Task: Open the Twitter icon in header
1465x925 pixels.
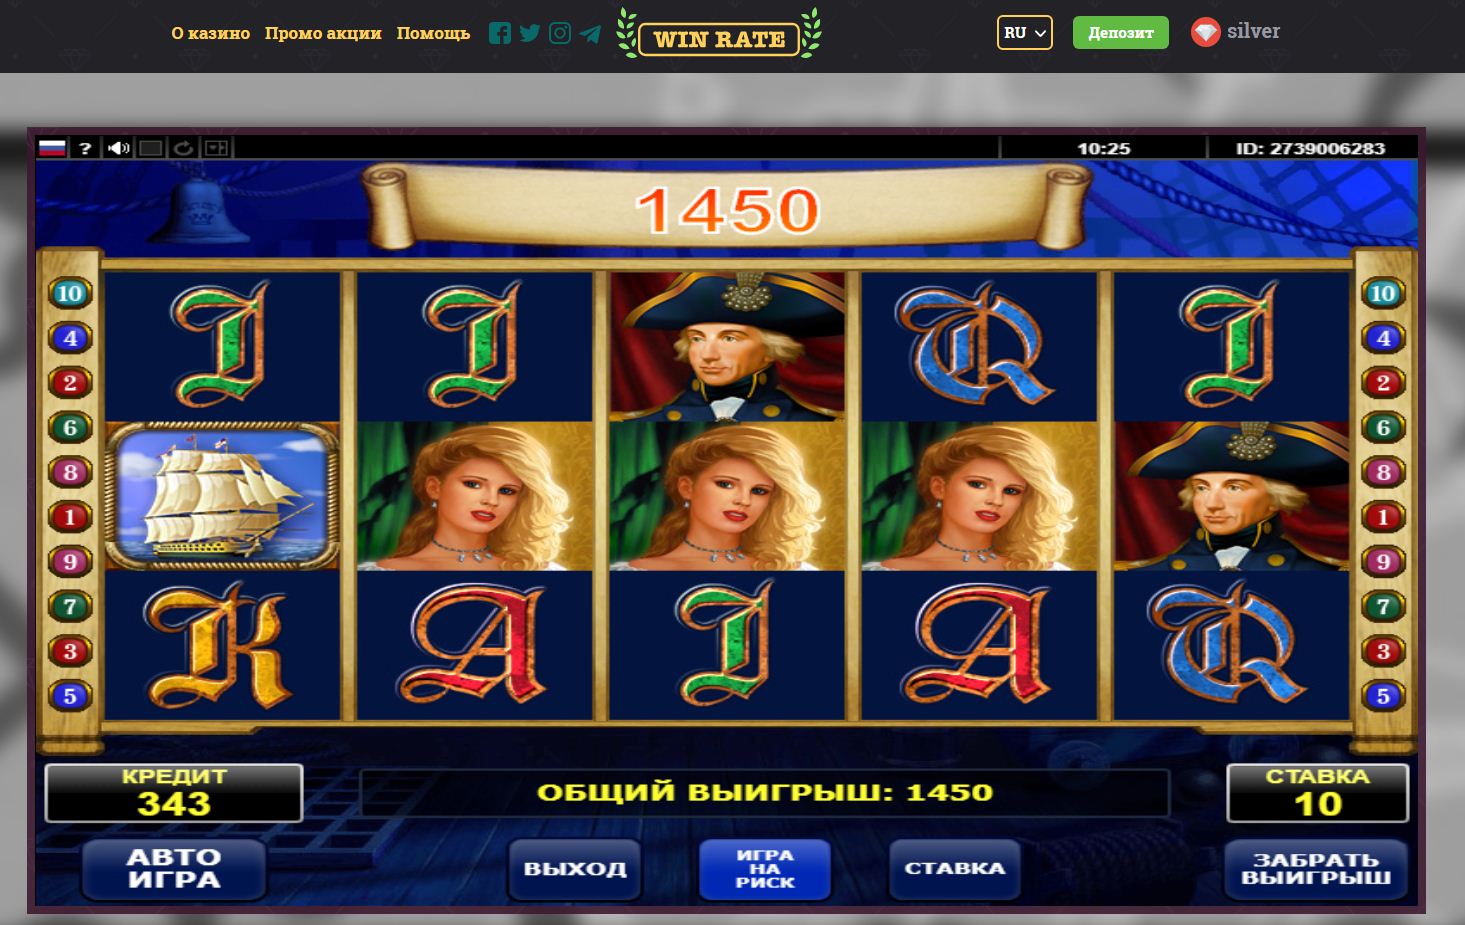Action: (x=530, y=33)
